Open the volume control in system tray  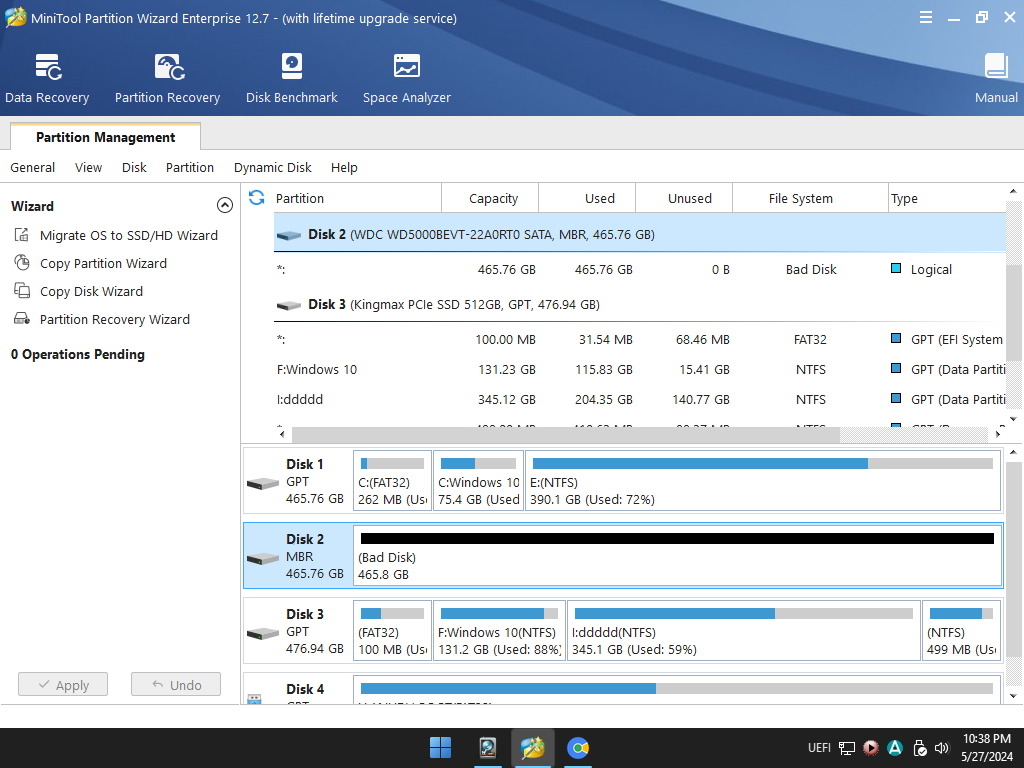(x=942, y=748)
